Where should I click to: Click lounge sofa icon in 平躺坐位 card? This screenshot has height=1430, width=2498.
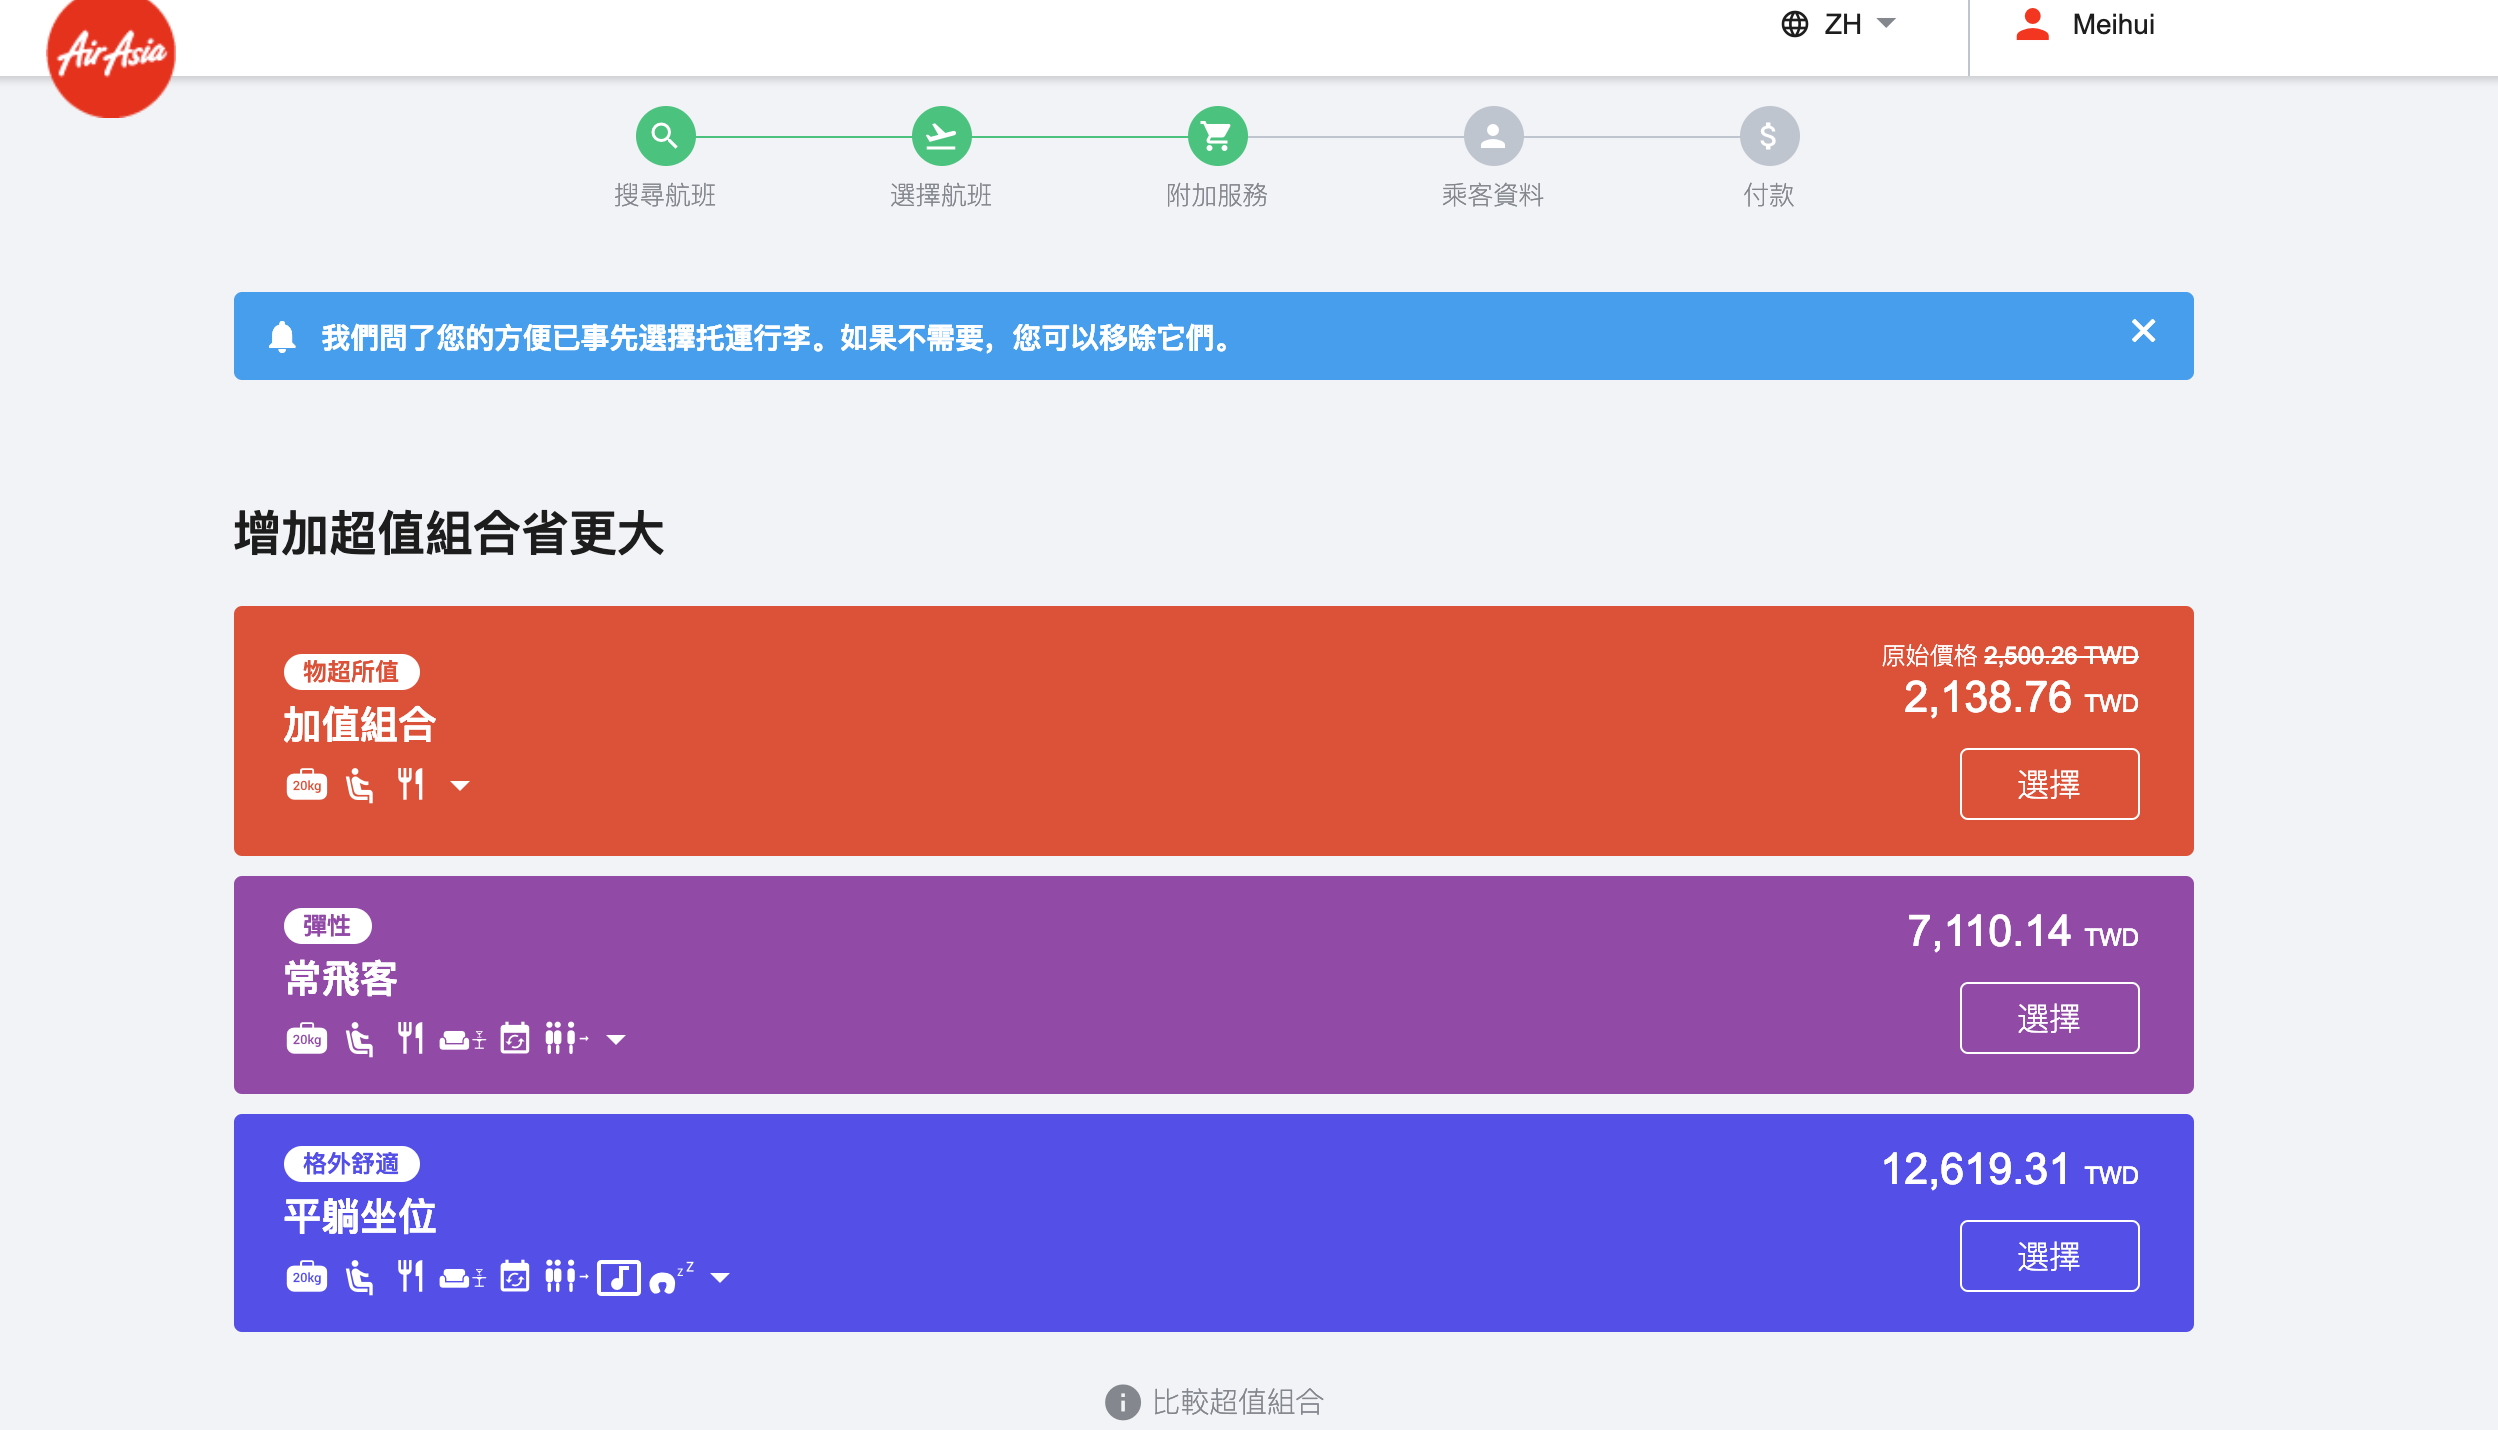(462, 1278)
